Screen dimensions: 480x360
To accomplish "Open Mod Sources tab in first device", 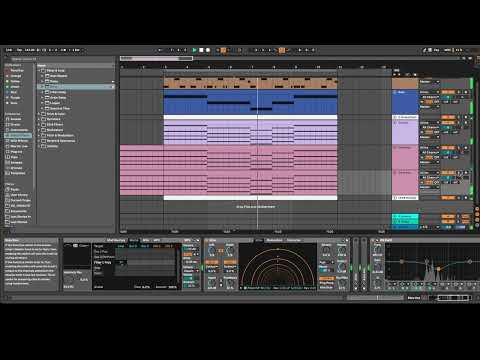I will pyautogui.click(x=116, y=240).
